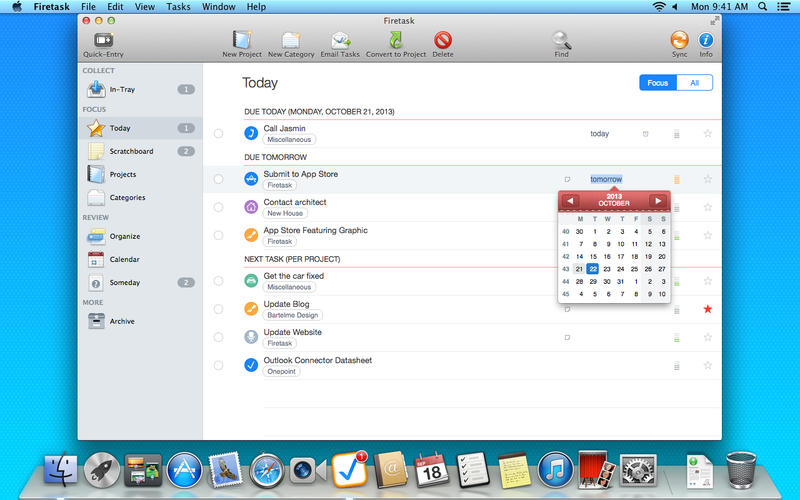800x500 pixels.
Task: Click checkmark icon of Outlook Connector Datasheet
Action: (251, 365)
